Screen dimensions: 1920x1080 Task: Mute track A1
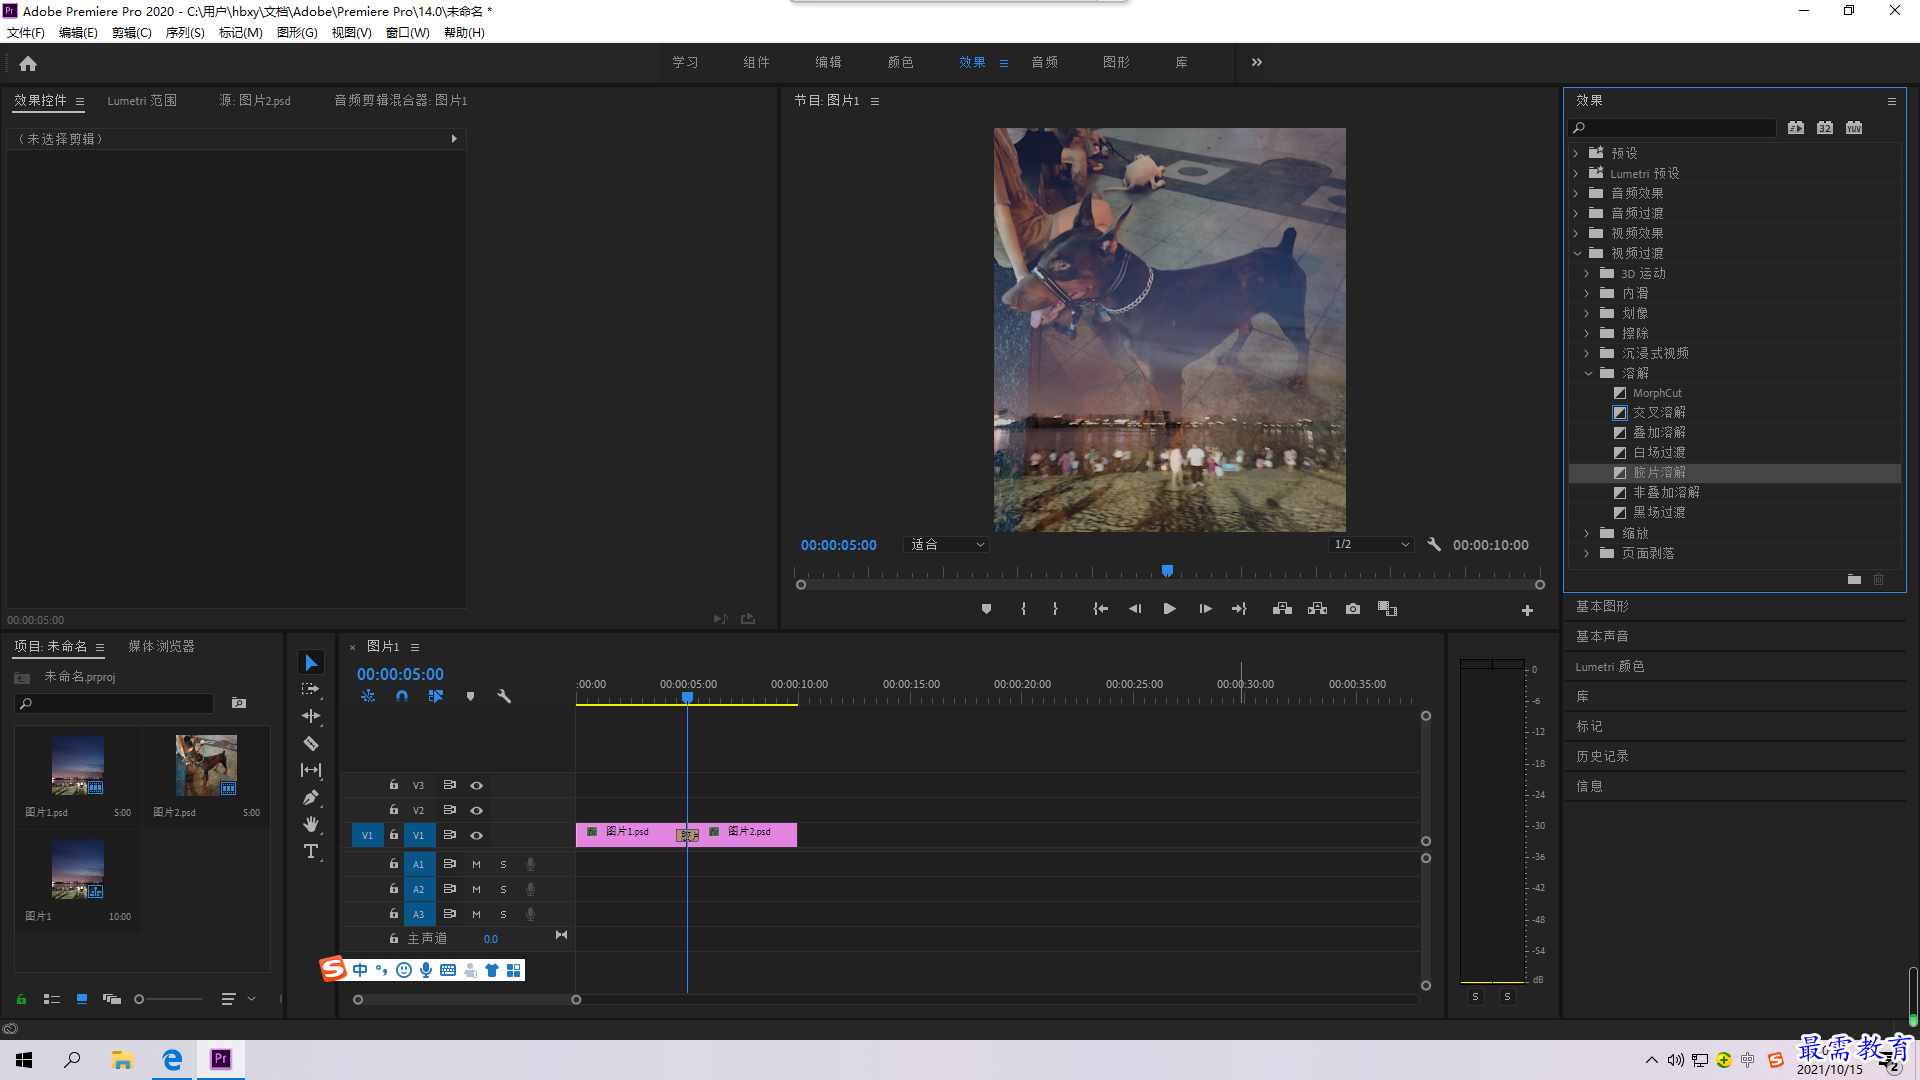tap(476, 864)
